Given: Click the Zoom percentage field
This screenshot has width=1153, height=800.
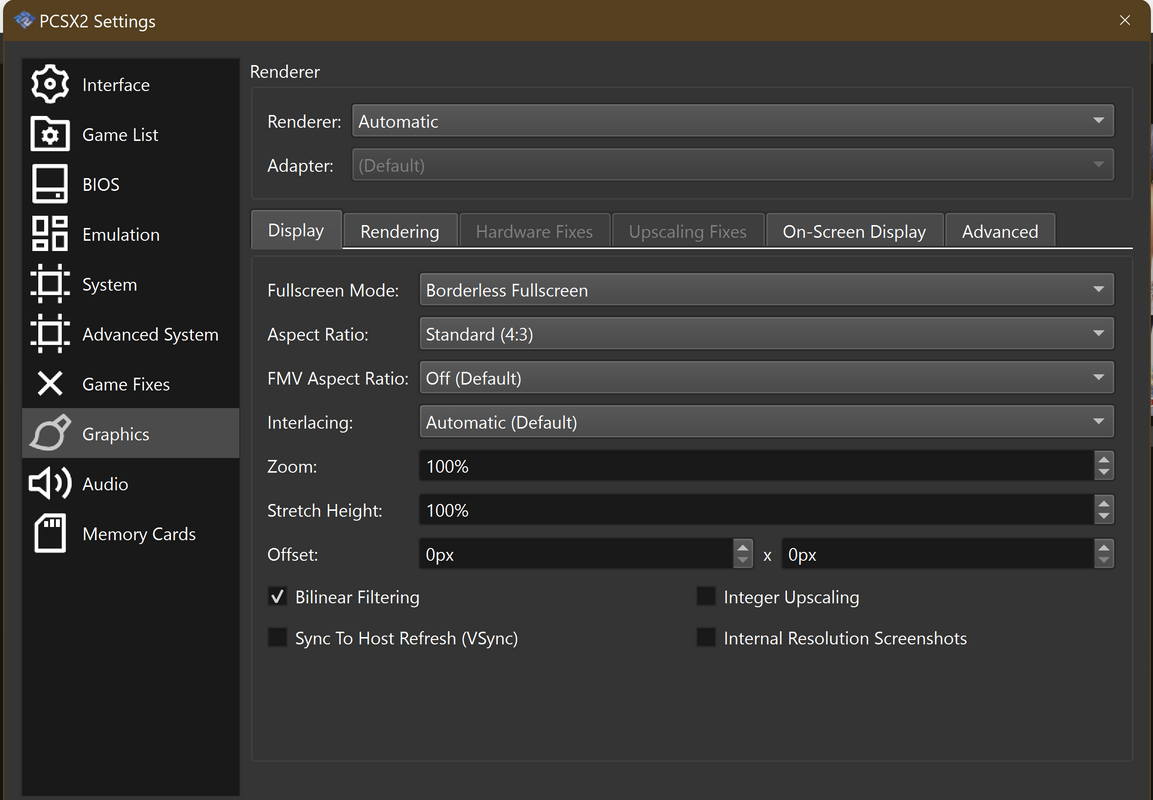Looking at the screenshot, I should point(755,467).
